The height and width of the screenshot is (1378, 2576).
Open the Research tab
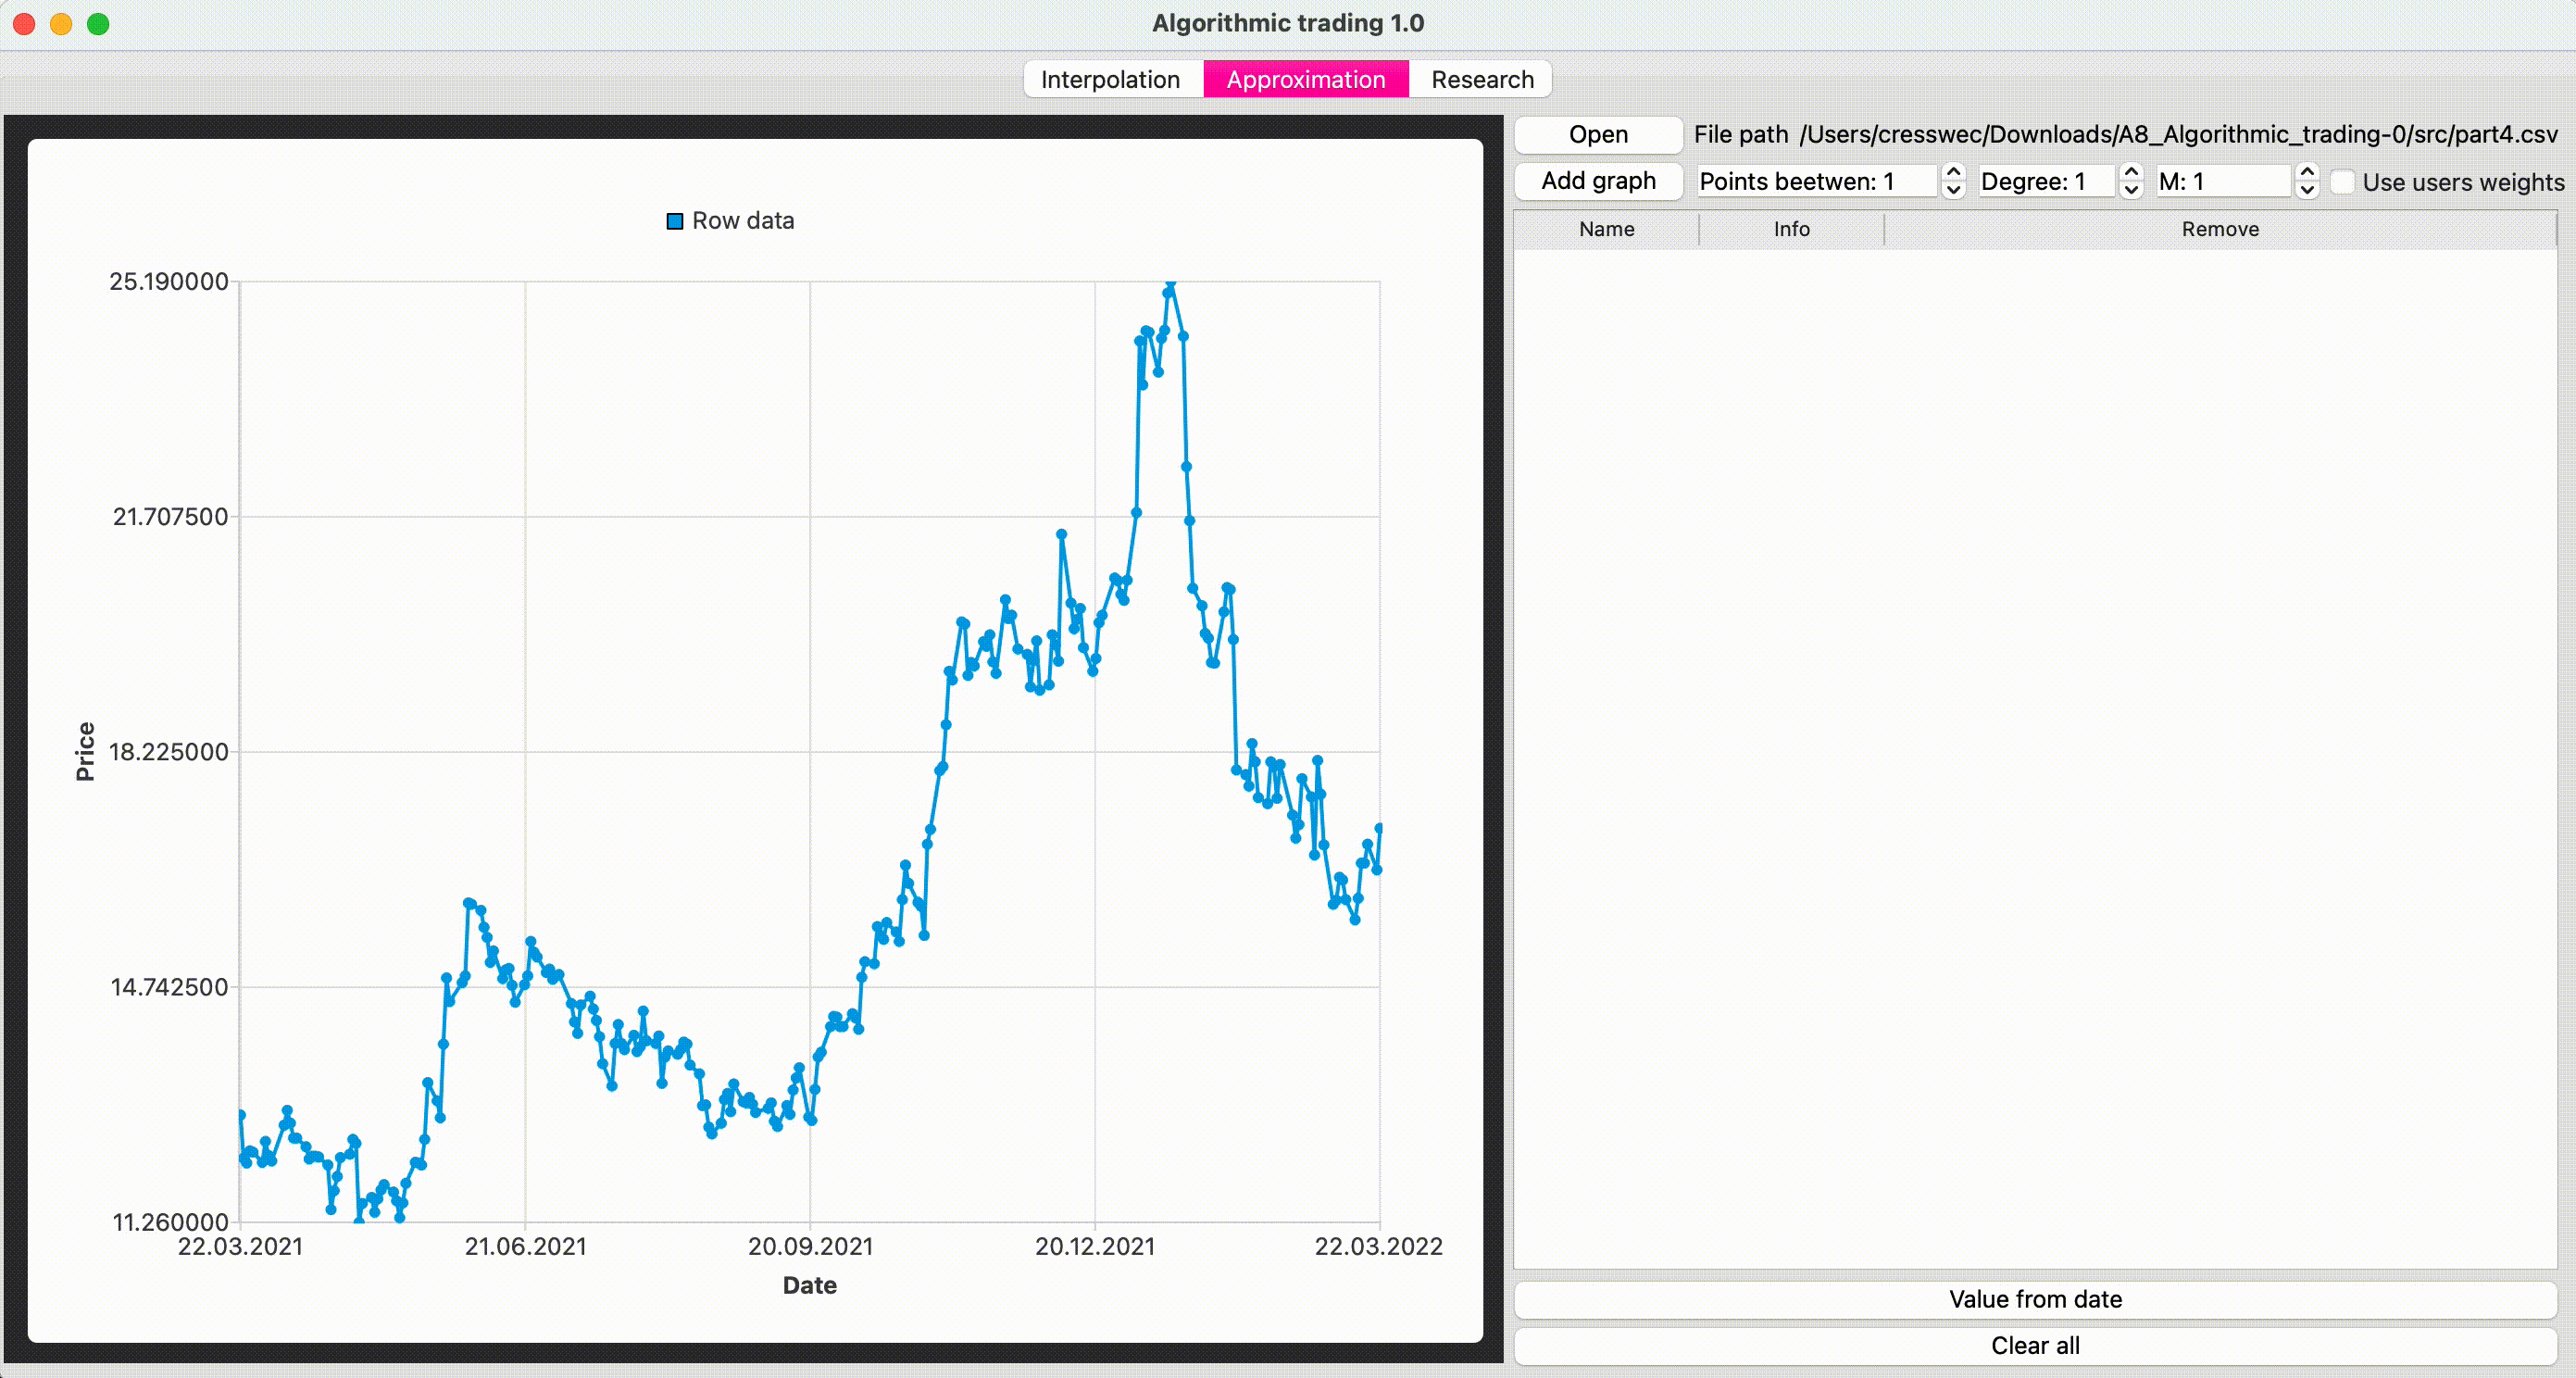1482,79
